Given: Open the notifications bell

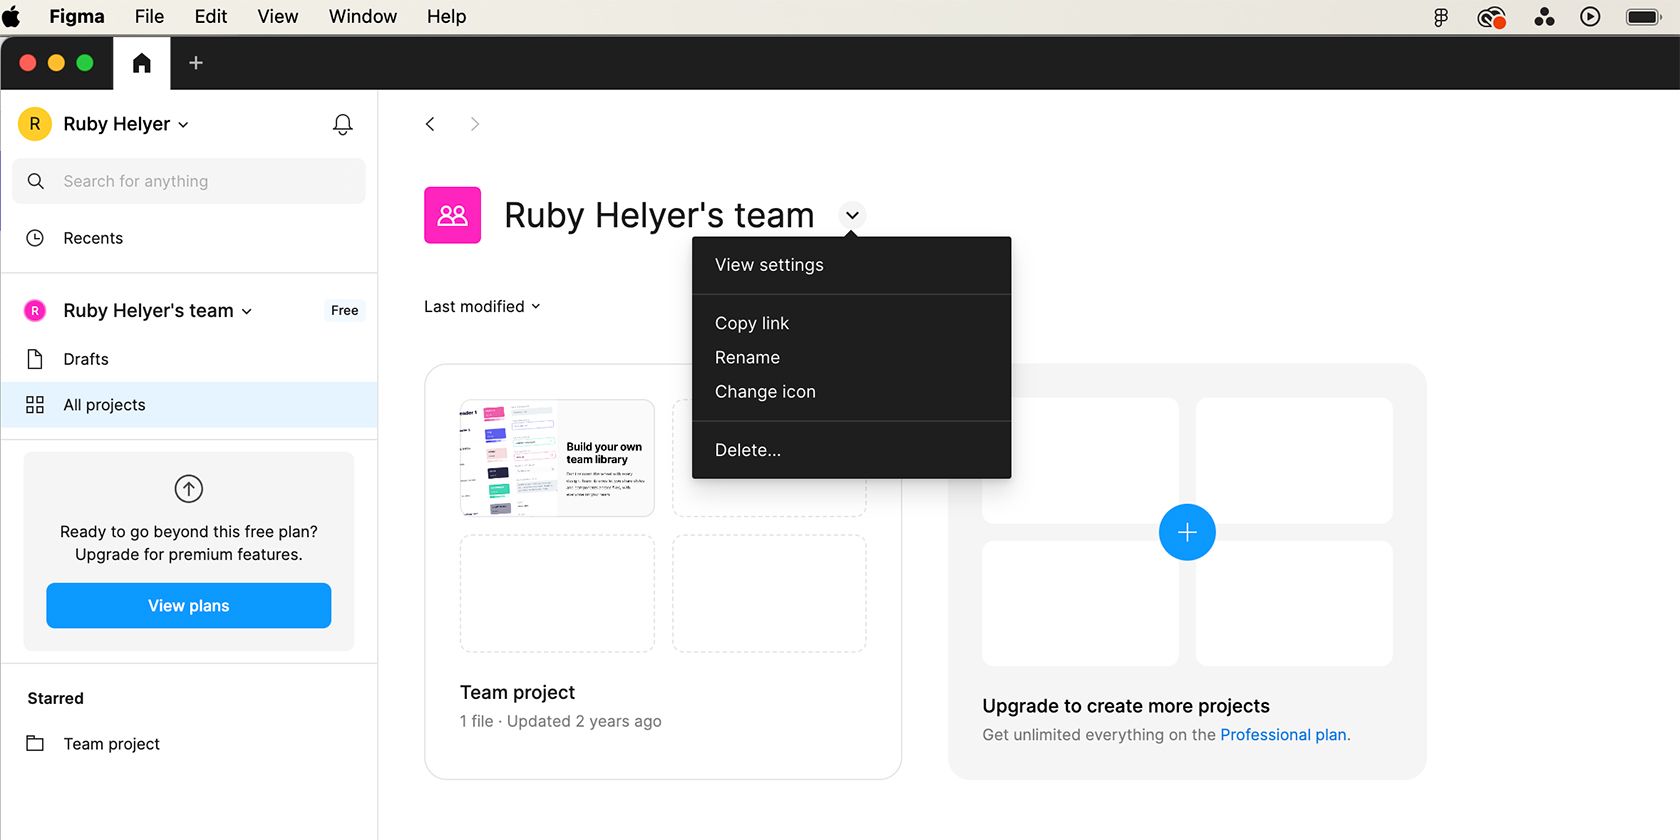Looking at the screenshot, I should pyautogui.click(x=342, y=124).
